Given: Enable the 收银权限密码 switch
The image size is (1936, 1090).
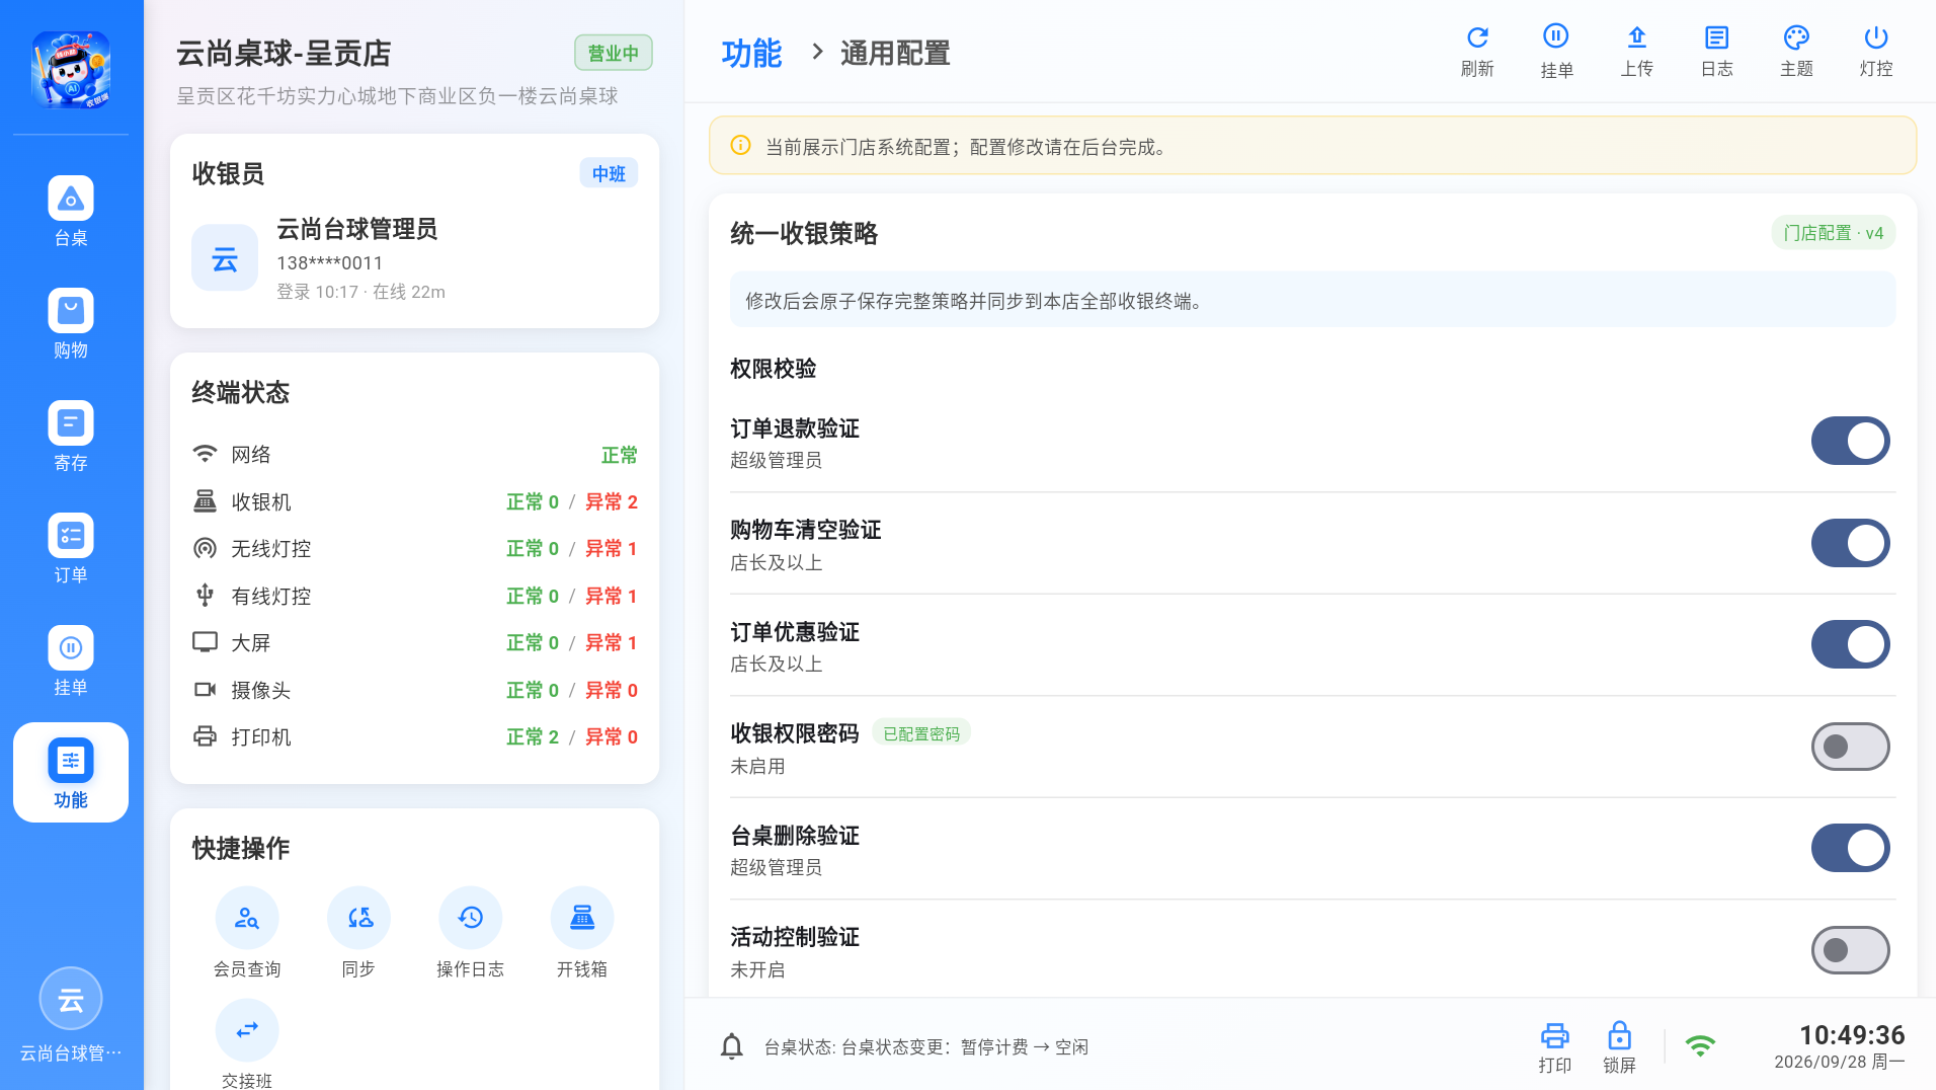Looking at the screenshot, I should tap(1850, 747).
